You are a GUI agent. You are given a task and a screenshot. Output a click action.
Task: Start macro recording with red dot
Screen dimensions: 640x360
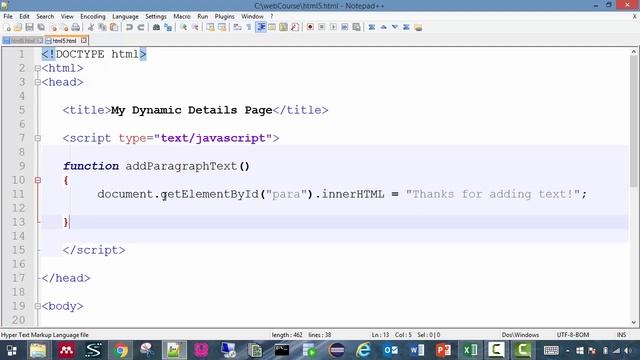pos(310,27)
